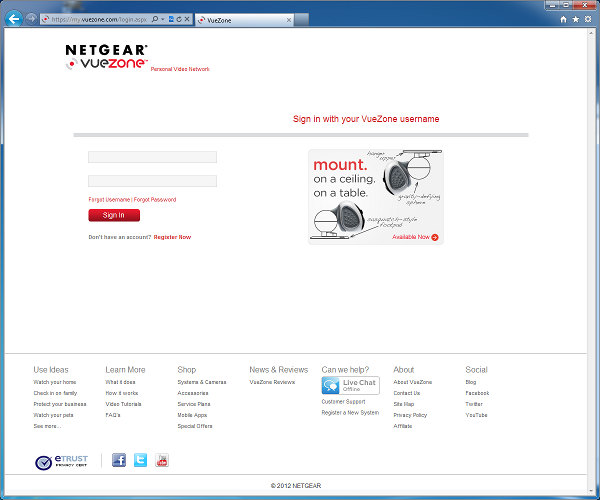Image resolution: width=600 pixels, height=500 pixels.
Task: Refresh the page with the reload icon
Action: (179, 19)
